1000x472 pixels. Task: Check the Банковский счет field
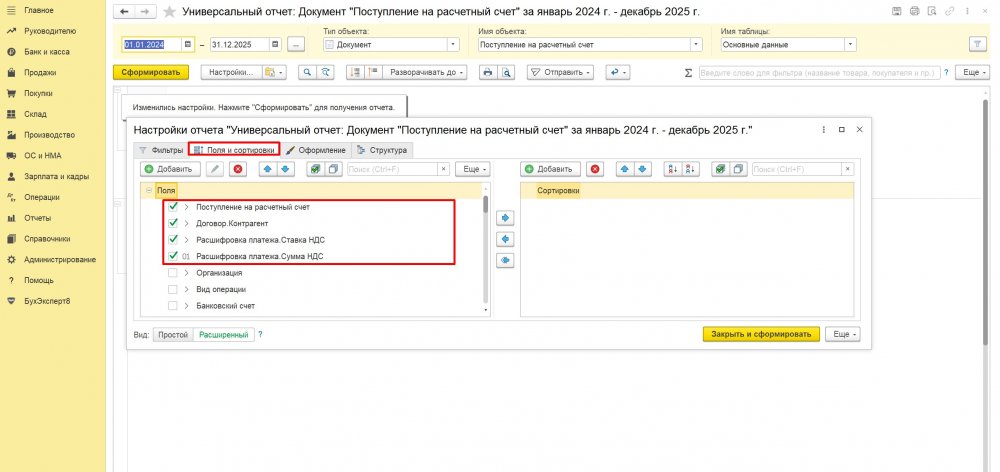173,306
